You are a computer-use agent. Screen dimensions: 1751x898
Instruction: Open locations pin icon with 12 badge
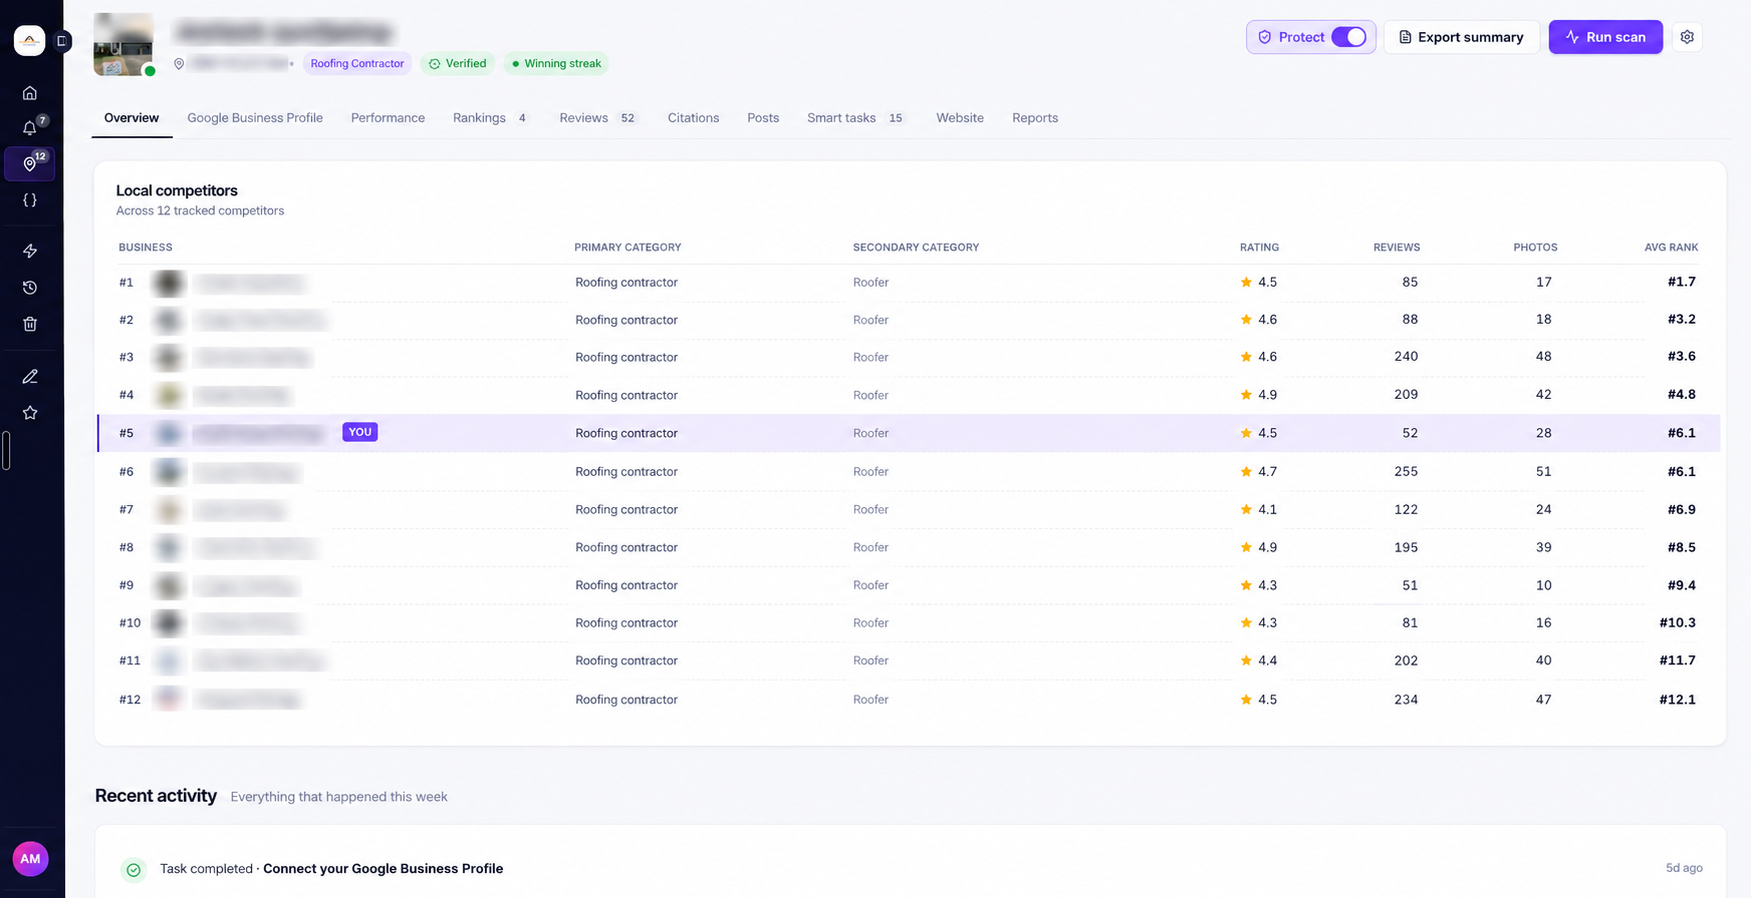click(x=30, y=164)
